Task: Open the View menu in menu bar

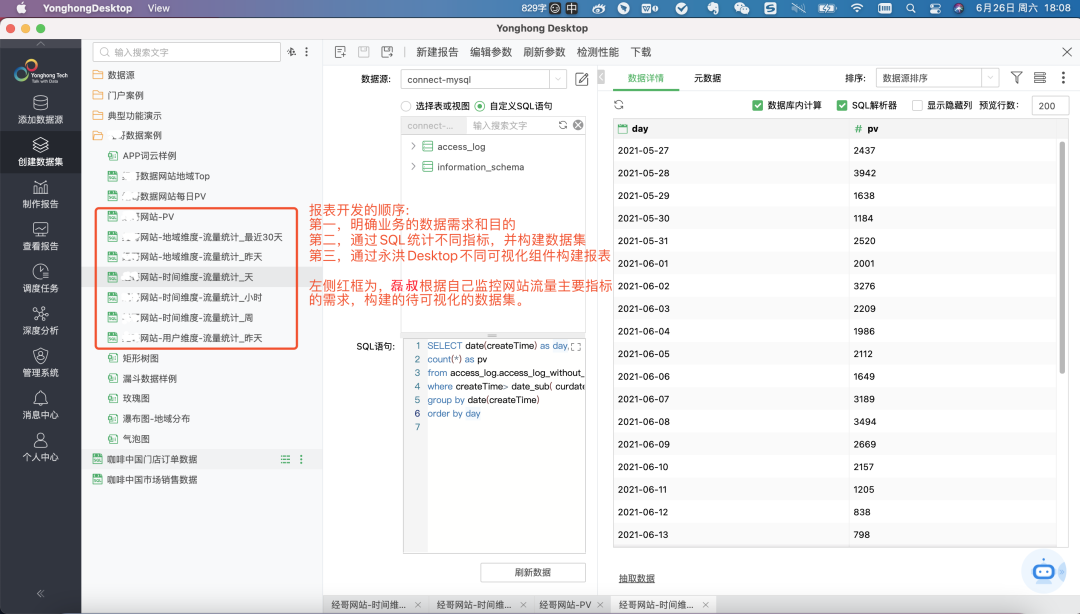Action: coord(158,8)
